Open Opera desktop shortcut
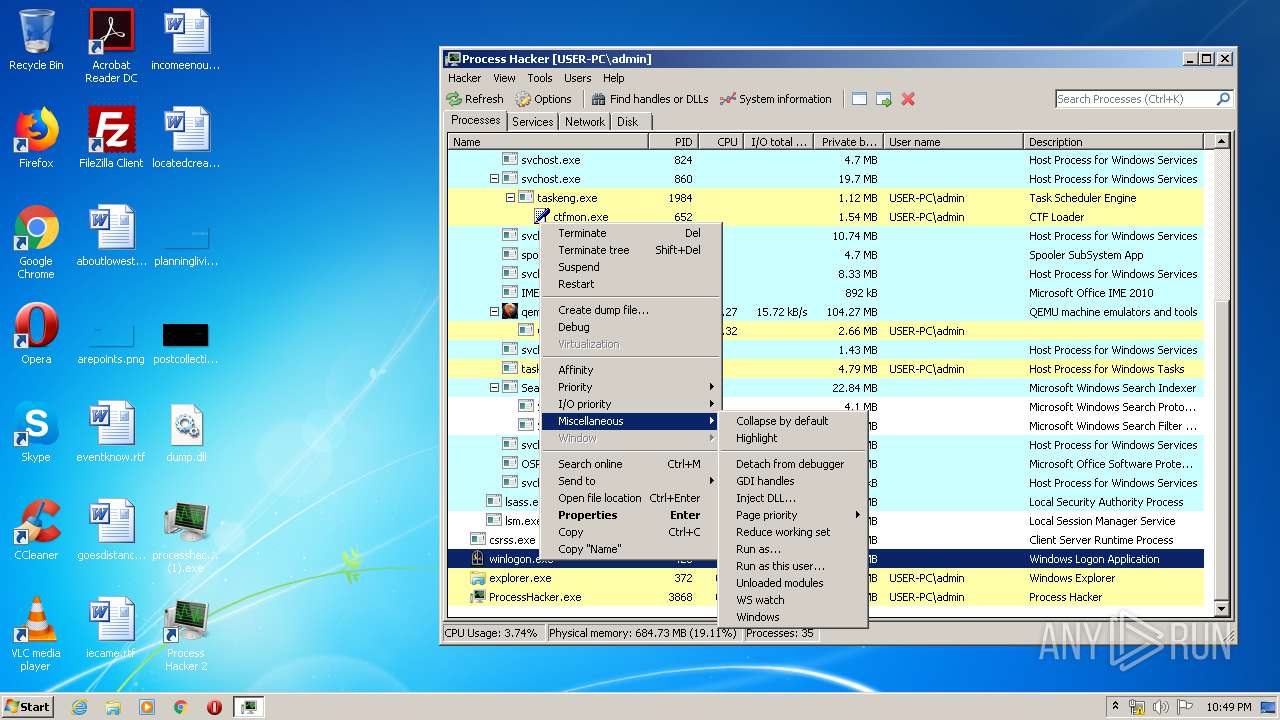This screenshot has width=1280, height=720. click(36, 334)
